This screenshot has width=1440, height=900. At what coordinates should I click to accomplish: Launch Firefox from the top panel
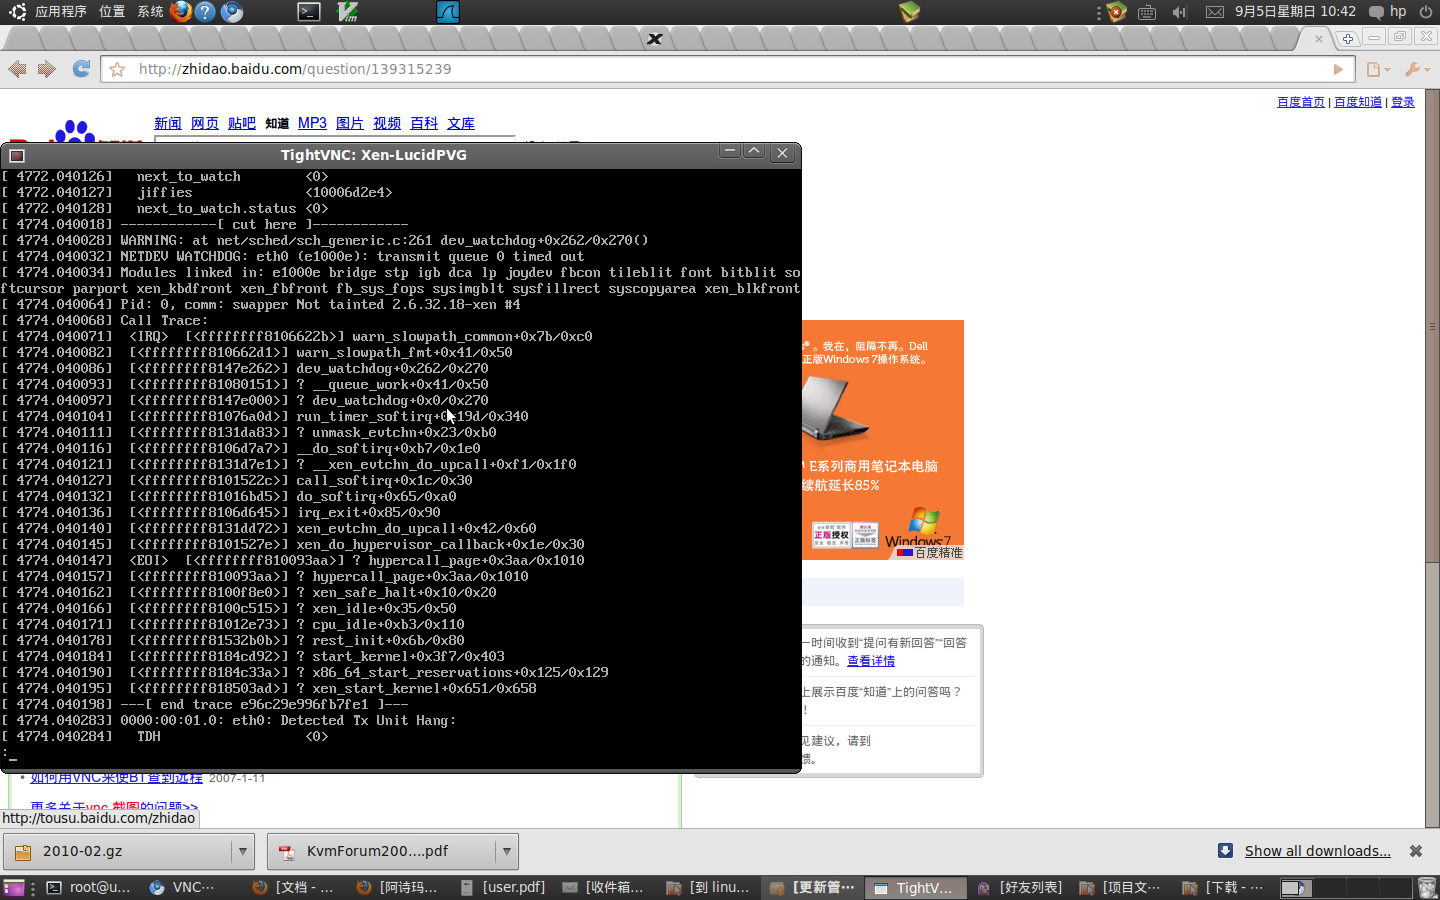click(x=180, y=12)
